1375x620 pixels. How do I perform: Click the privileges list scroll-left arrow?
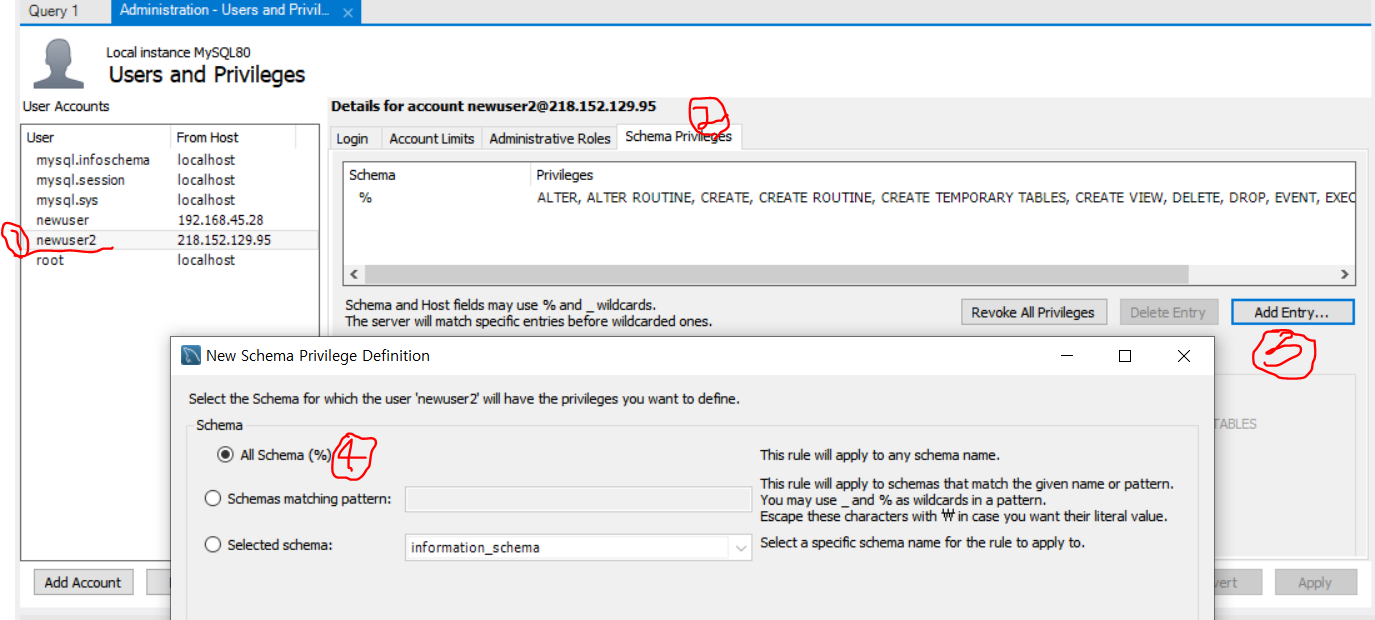pos(353,274)
